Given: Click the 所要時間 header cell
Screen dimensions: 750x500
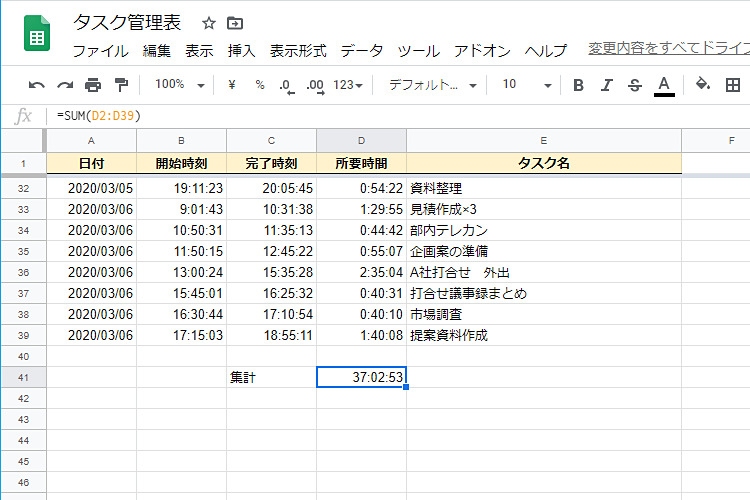Looking at the screenshot, I should tap(361, 164).
